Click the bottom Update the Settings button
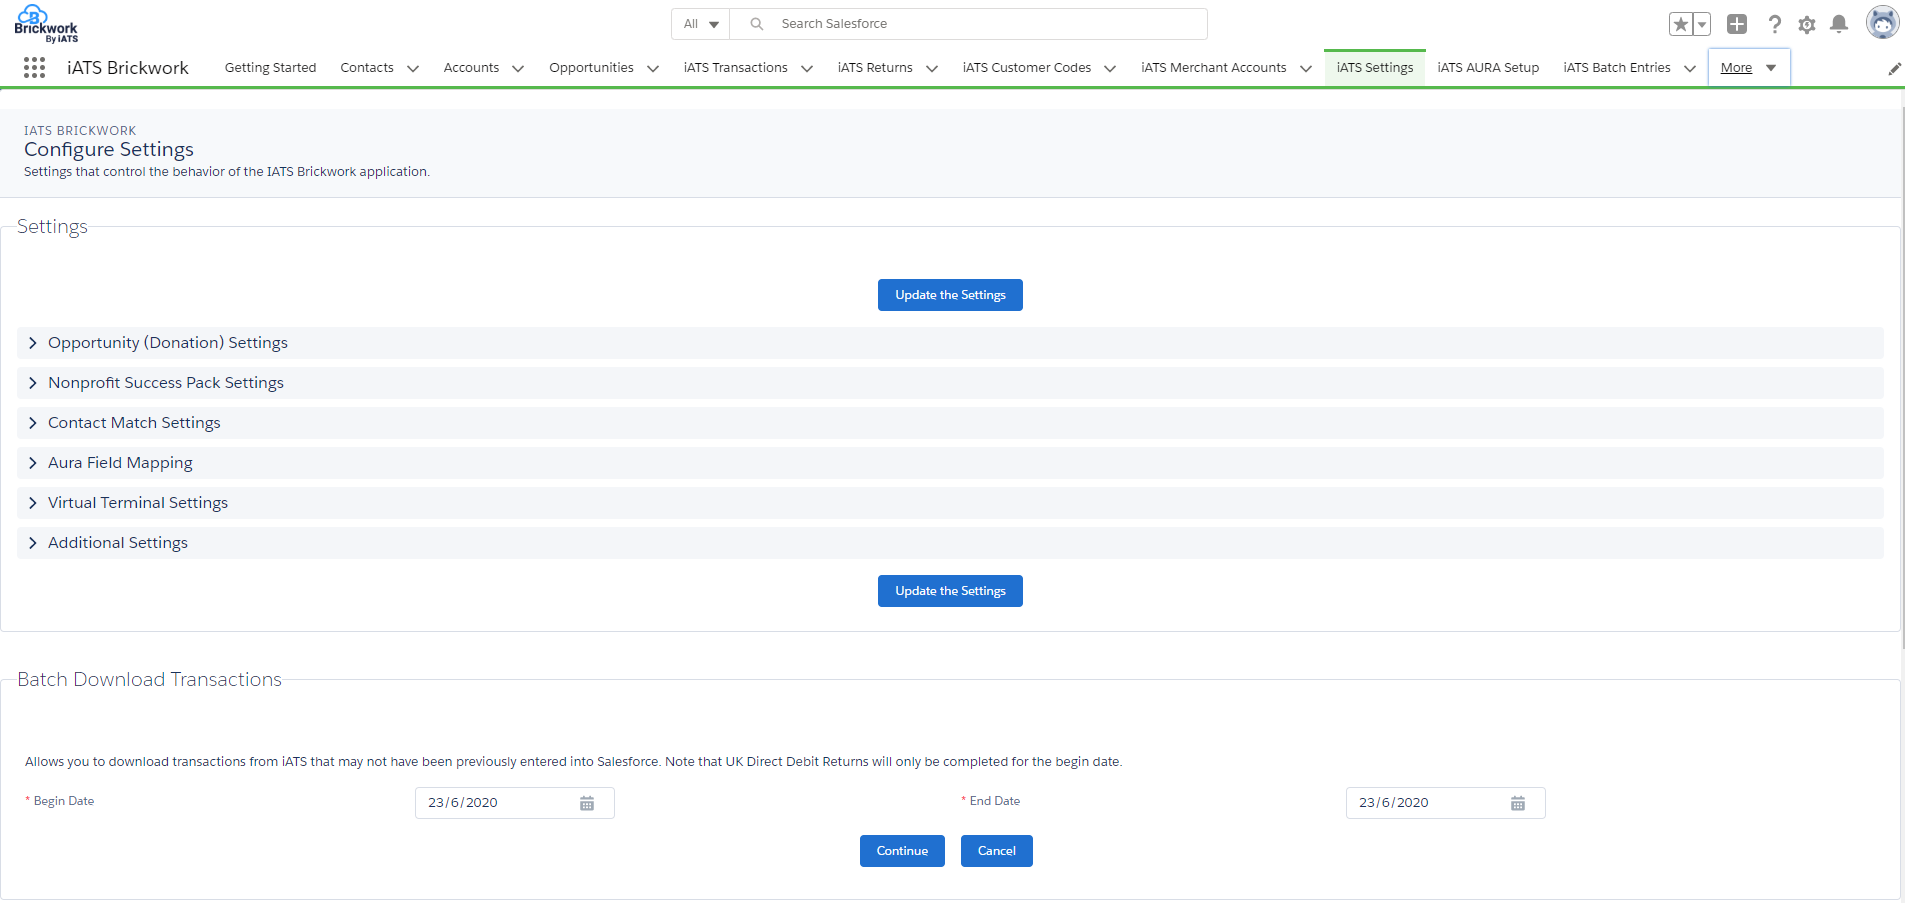Viewport: 1905px width, 903px height. [950, 591]
